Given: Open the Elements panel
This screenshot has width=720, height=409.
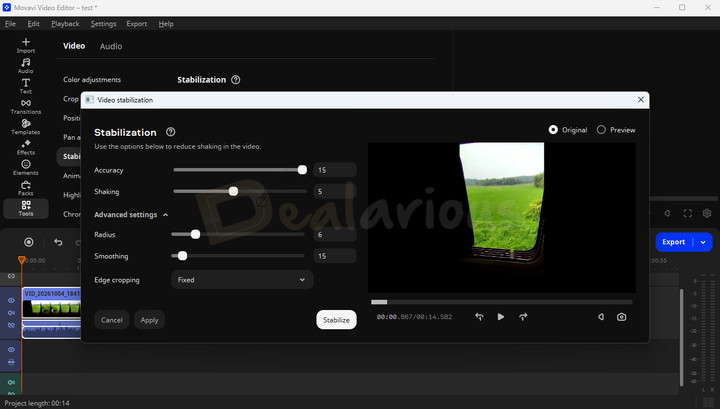Looking at the screenshot, I should click(26, 168).
